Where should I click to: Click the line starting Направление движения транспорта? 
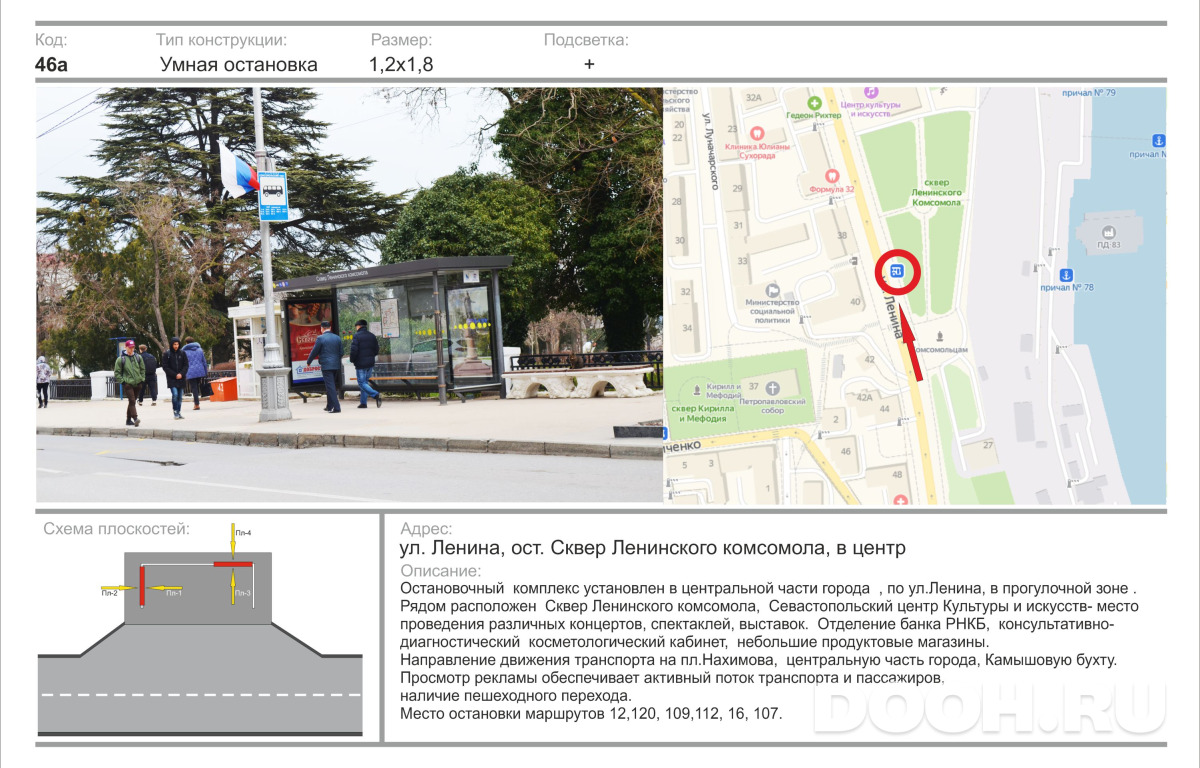pyautogui.click(x=757, y=660)
